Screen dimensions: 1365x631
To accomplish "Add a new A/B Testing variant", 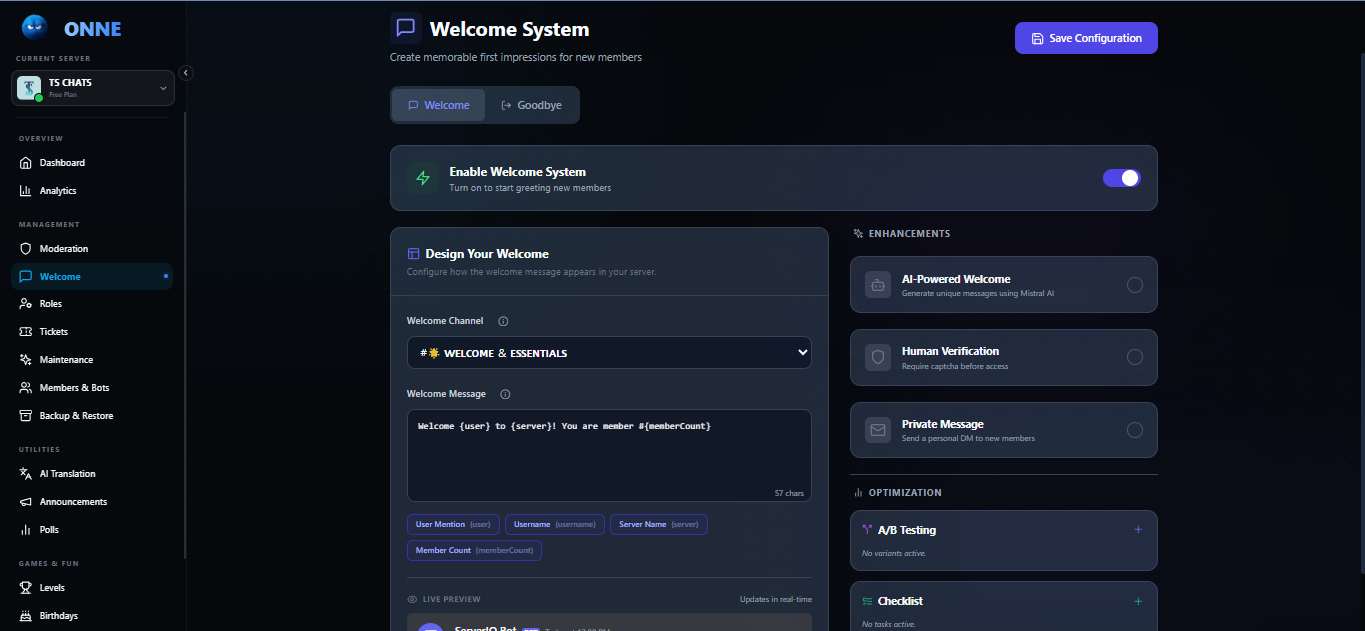I will [1138, 529].
